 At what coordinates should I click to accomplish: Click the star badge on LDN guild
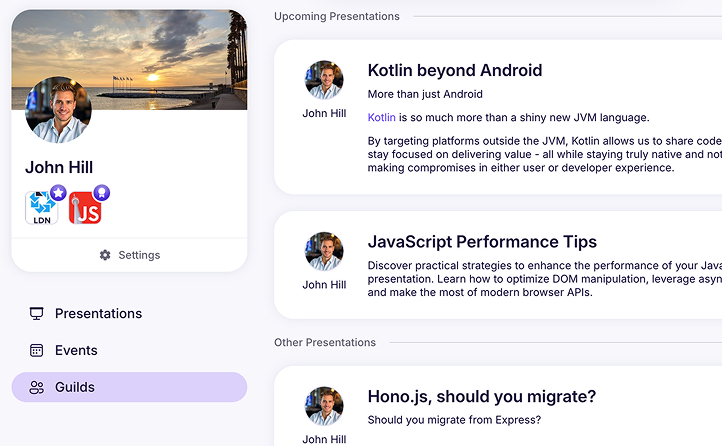(x=58, y=193)
